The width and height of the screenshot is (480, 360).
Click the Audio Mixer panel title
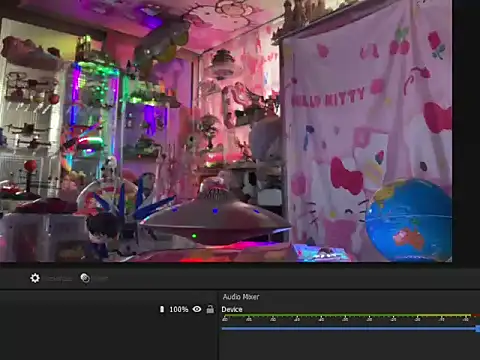click(241, 297)
